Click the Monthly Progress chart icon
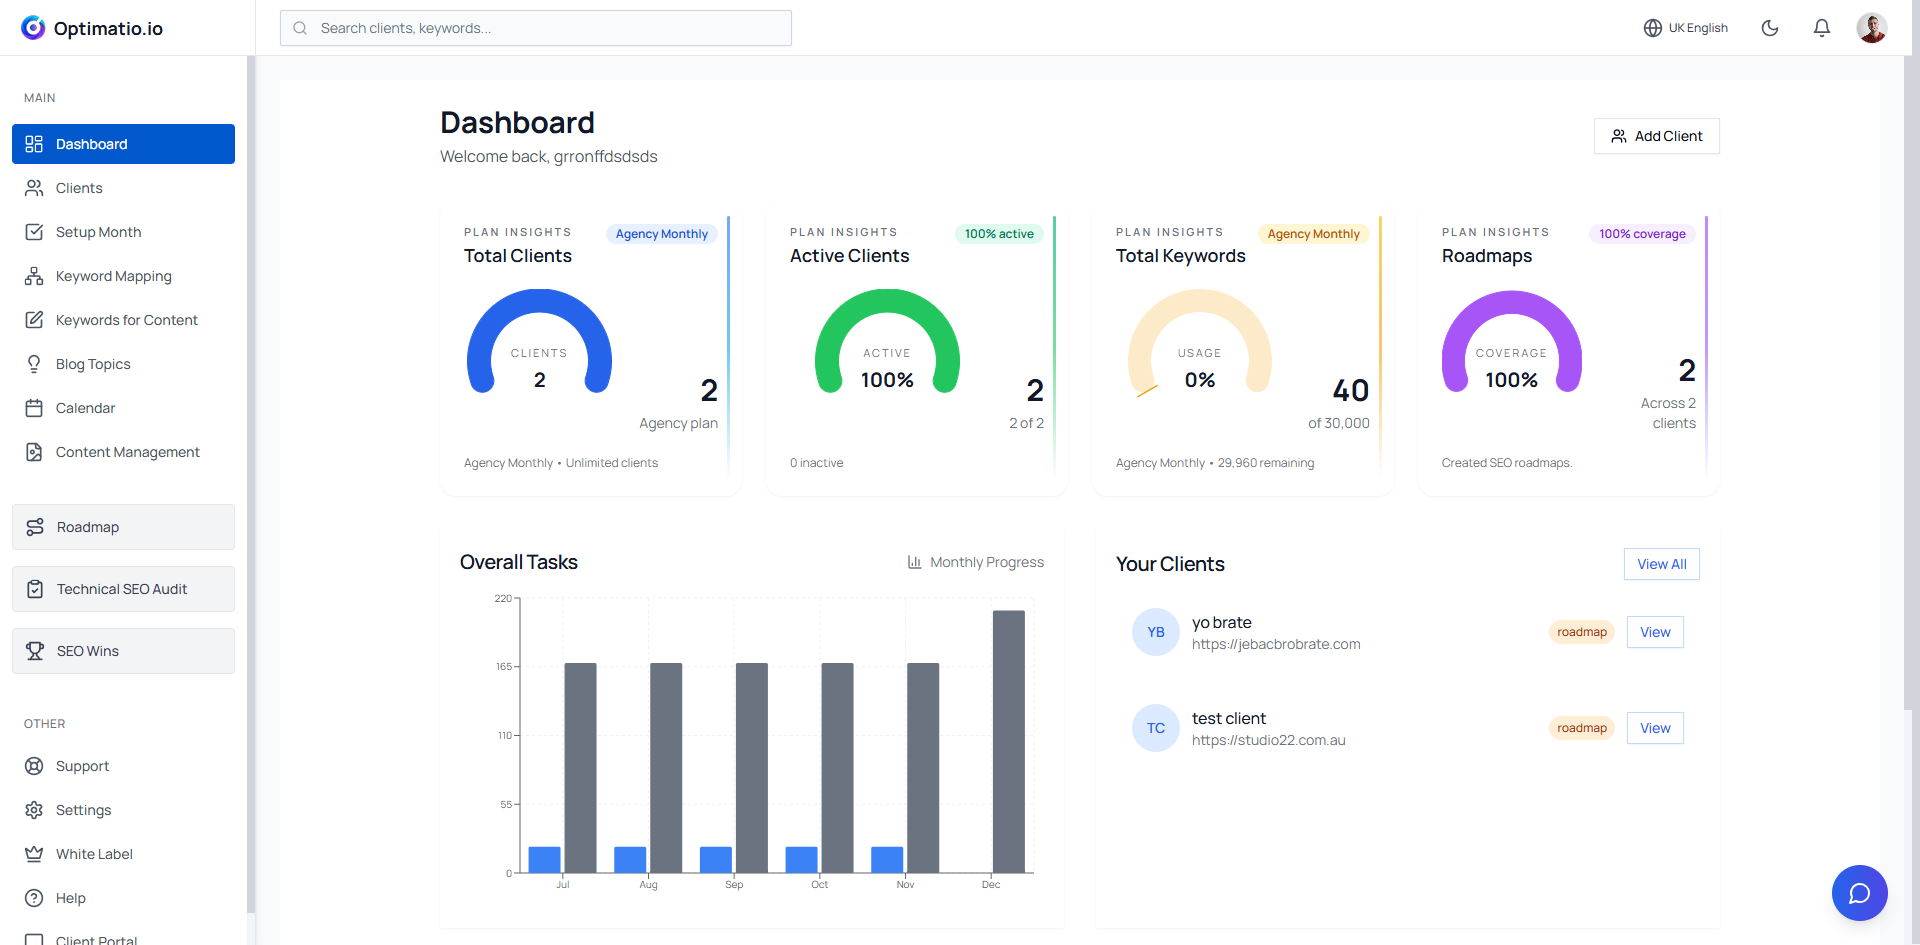This screenshot has width=1920, height=945. click(916, 562)
